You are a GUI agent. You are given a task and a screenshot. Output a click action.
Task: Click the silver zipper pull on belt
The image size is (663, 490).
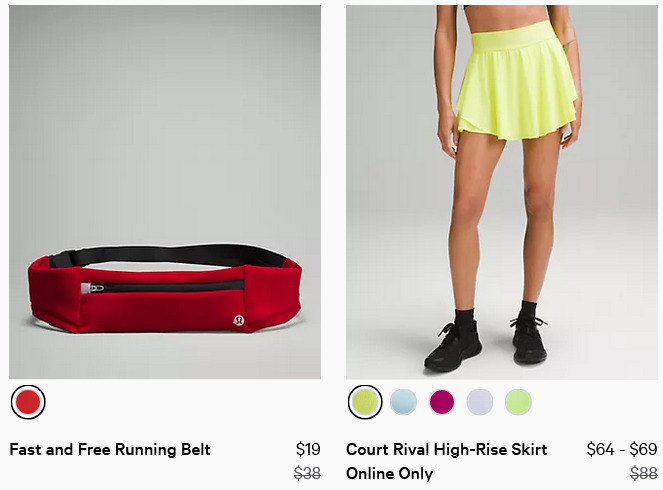(92, 288)
